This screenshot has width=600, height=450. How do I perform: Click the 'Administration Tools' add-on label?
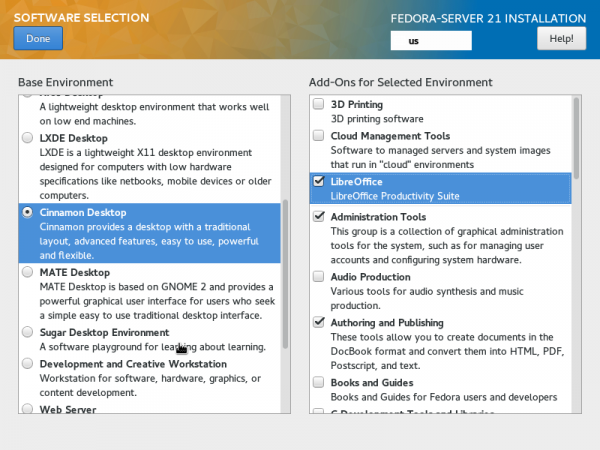pos(378,217)
